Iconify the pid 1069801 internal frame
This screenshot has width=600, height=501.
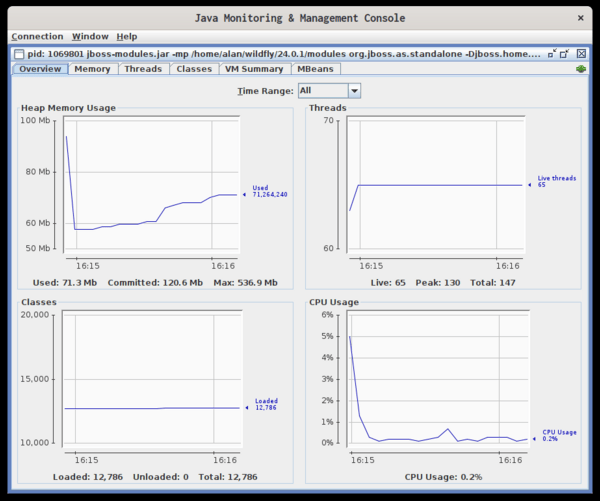551,53
